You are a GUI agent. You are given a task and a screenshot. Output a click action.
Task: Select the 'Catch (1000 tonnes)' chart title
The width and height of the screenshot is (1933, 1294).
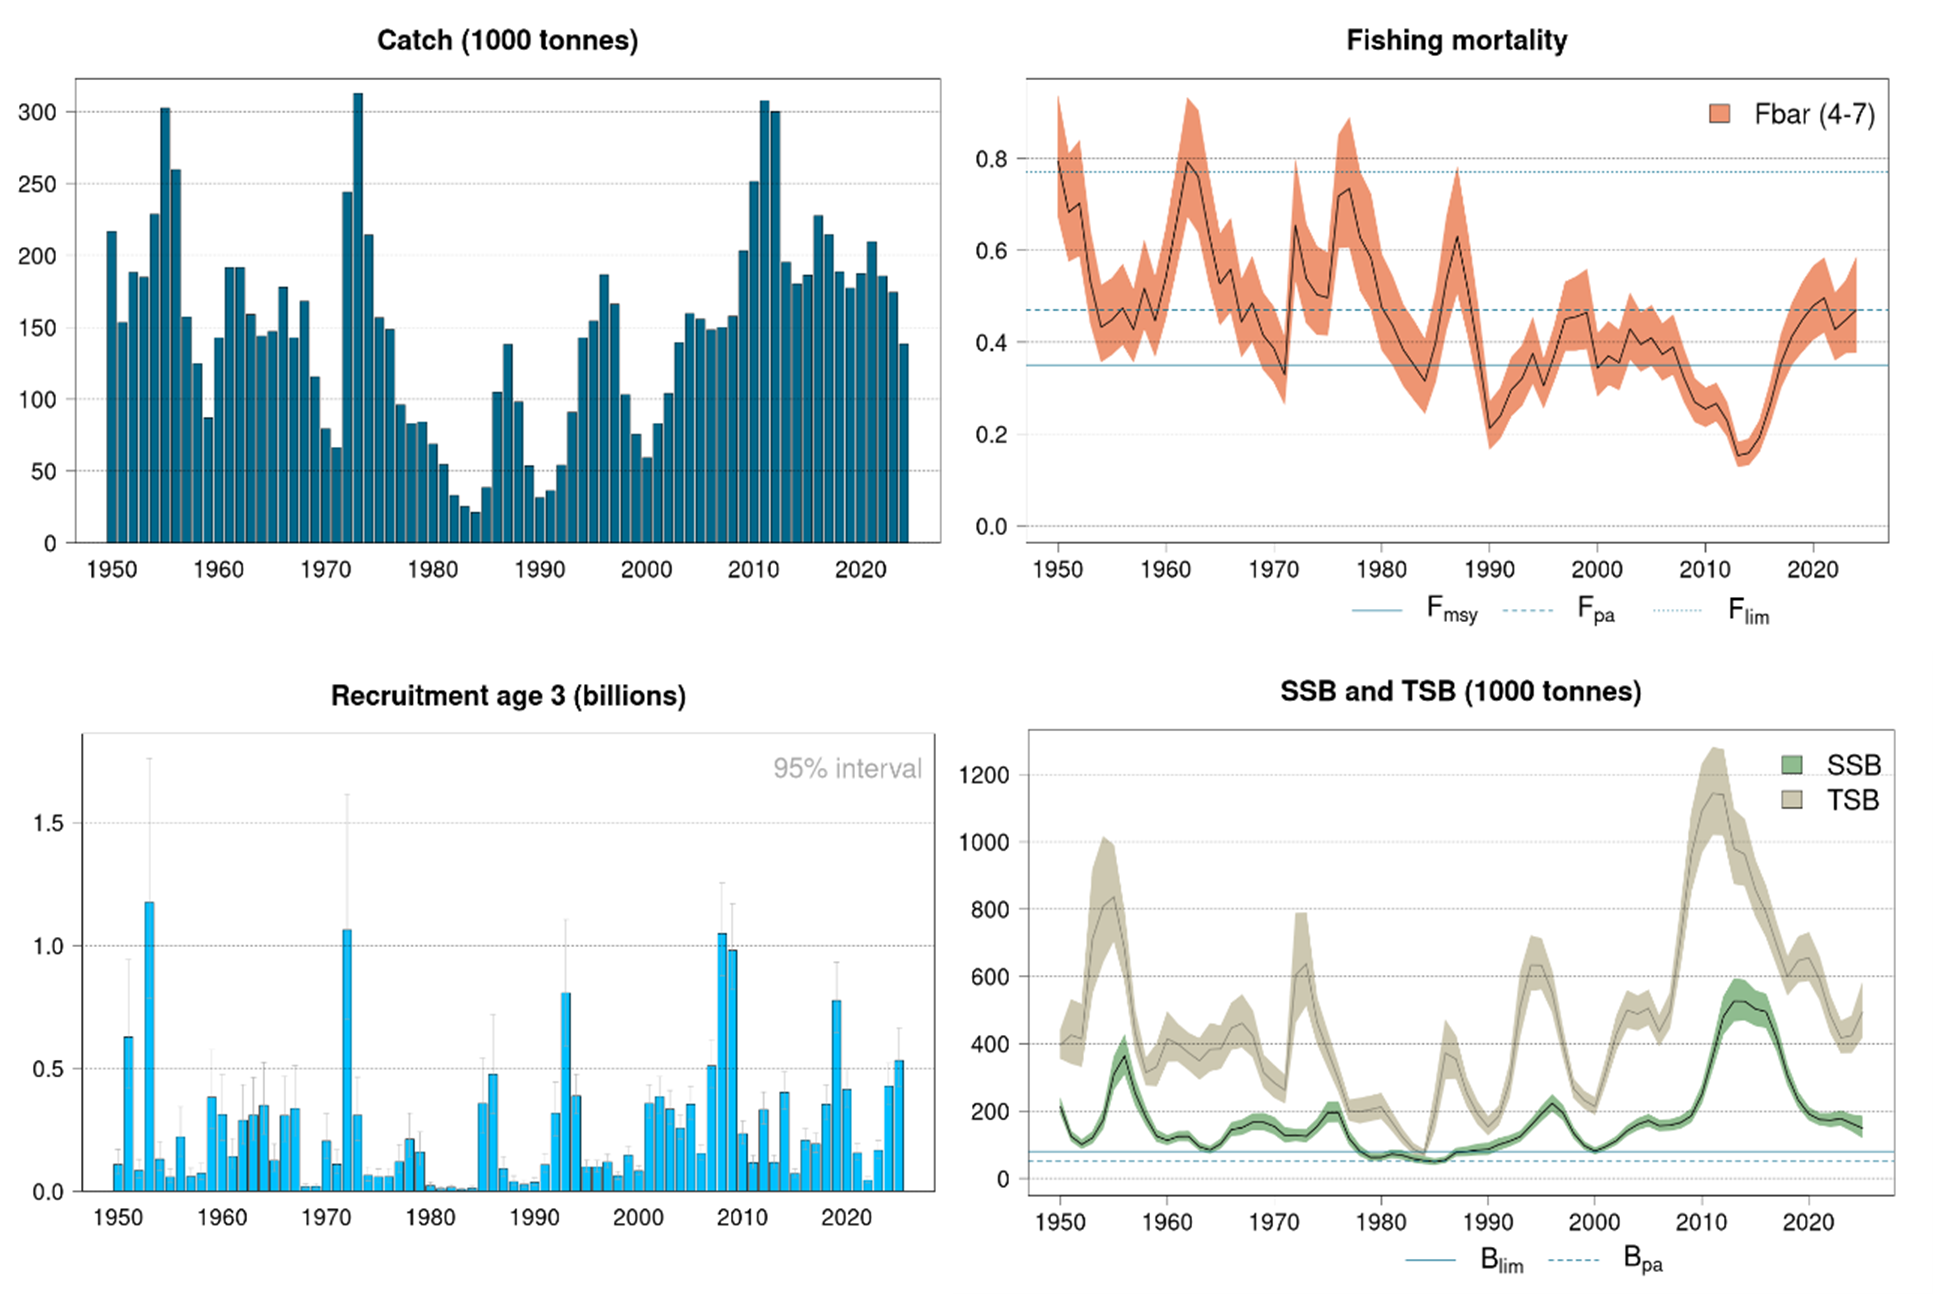pos(507,40)
